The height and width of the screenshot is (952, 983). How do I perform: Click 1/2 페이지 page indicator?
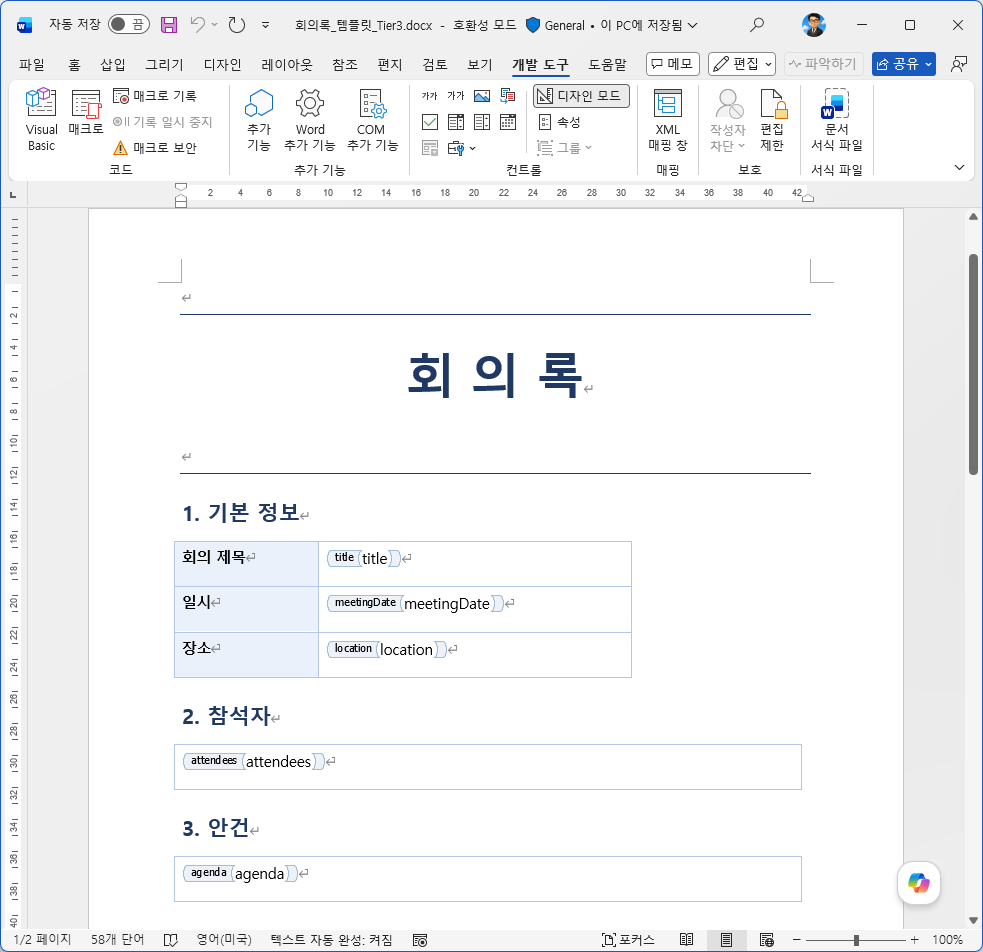42,939
